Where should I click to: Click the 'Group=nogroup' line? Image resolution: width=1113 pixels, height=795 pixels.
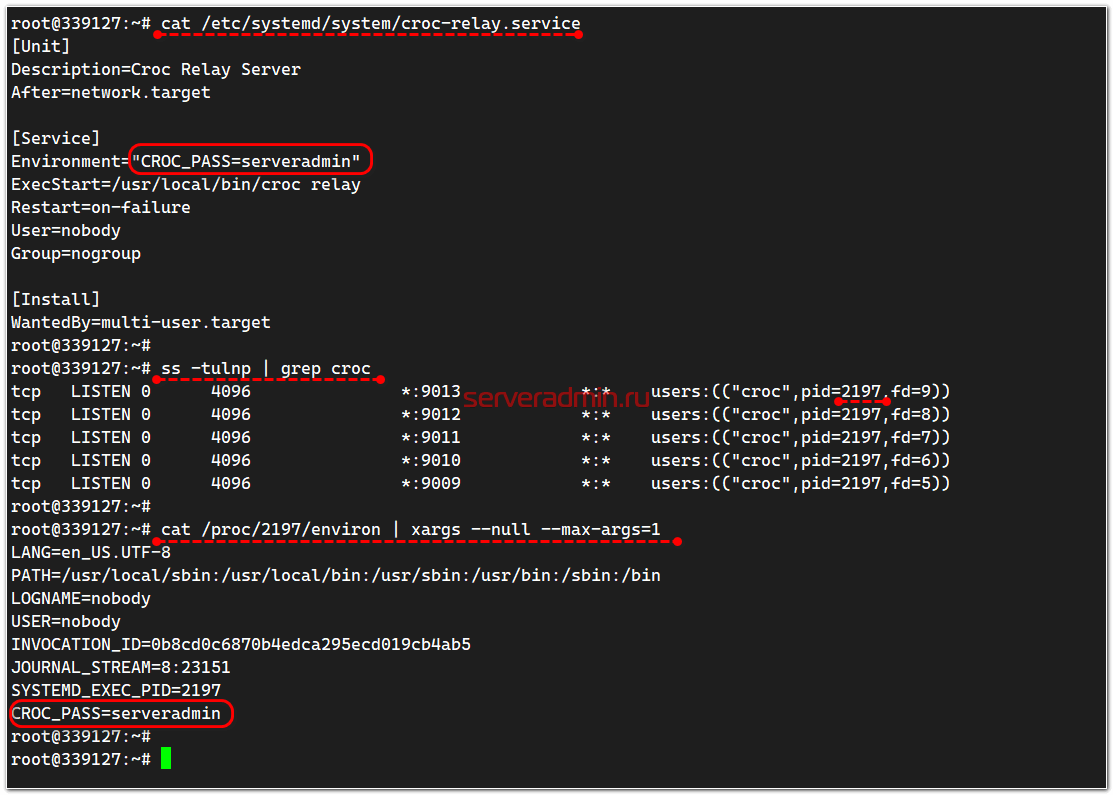point(76,253)
